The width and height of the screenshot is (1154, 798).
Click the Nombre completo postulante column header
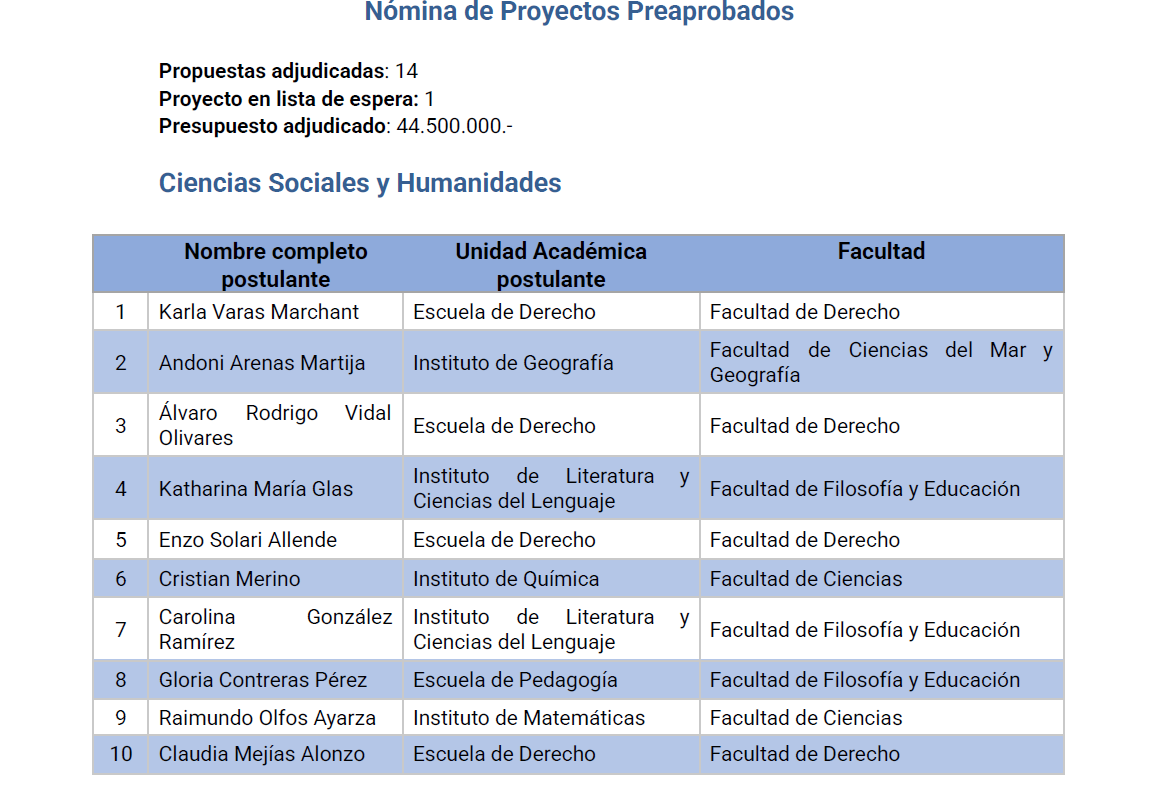(275, 265)
